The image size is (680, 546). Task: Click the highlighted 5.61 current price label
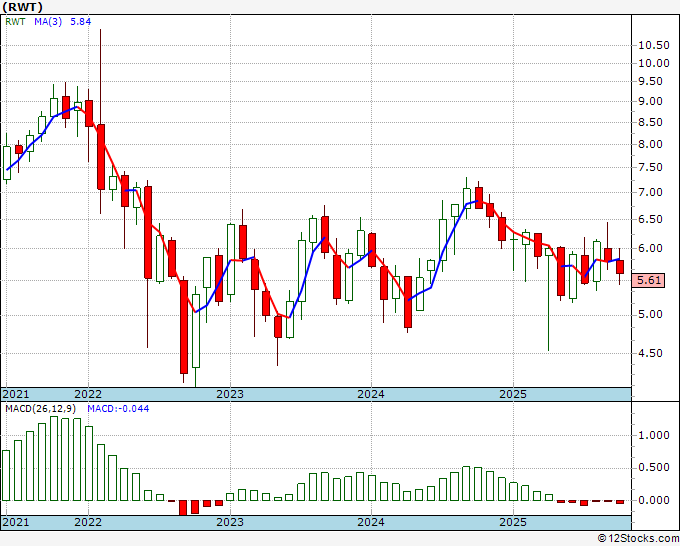coord(648,280)
